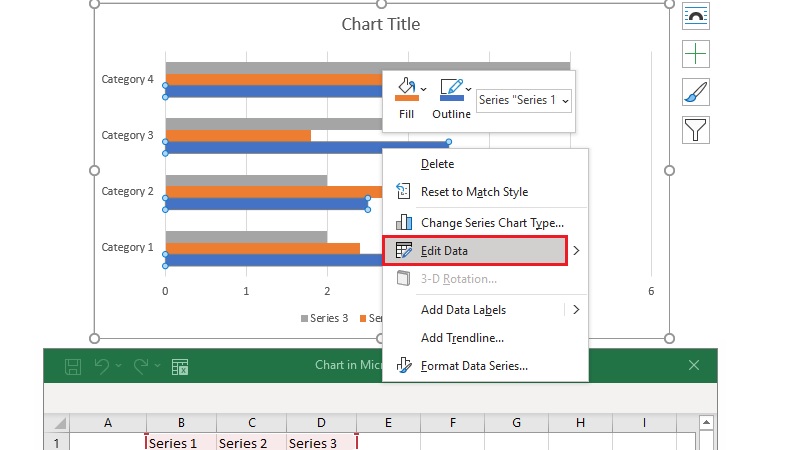
Task: Open Chart Filters funnel button
Action: point(695,130)
